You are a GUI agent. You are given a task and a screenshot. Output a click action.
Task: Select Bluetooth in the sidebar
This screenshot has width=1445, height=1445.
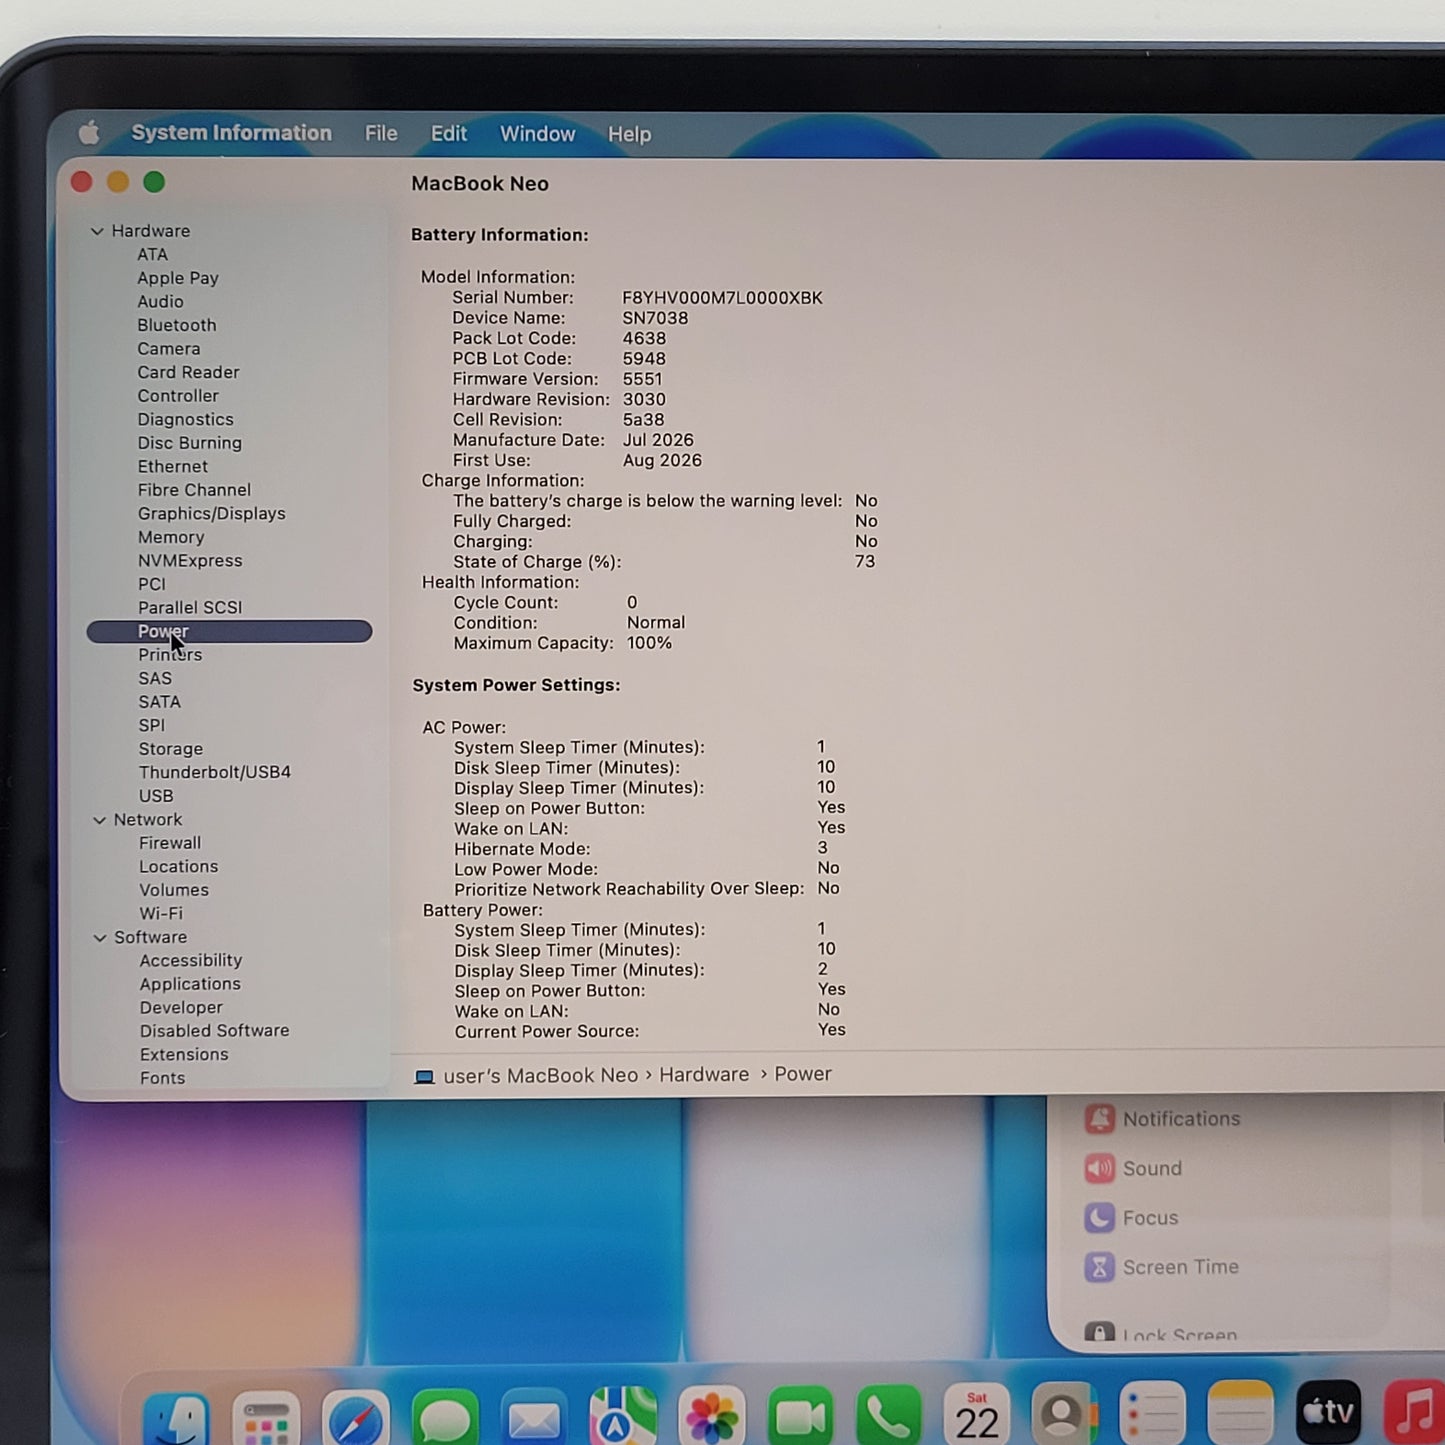(x=177, y=325)
